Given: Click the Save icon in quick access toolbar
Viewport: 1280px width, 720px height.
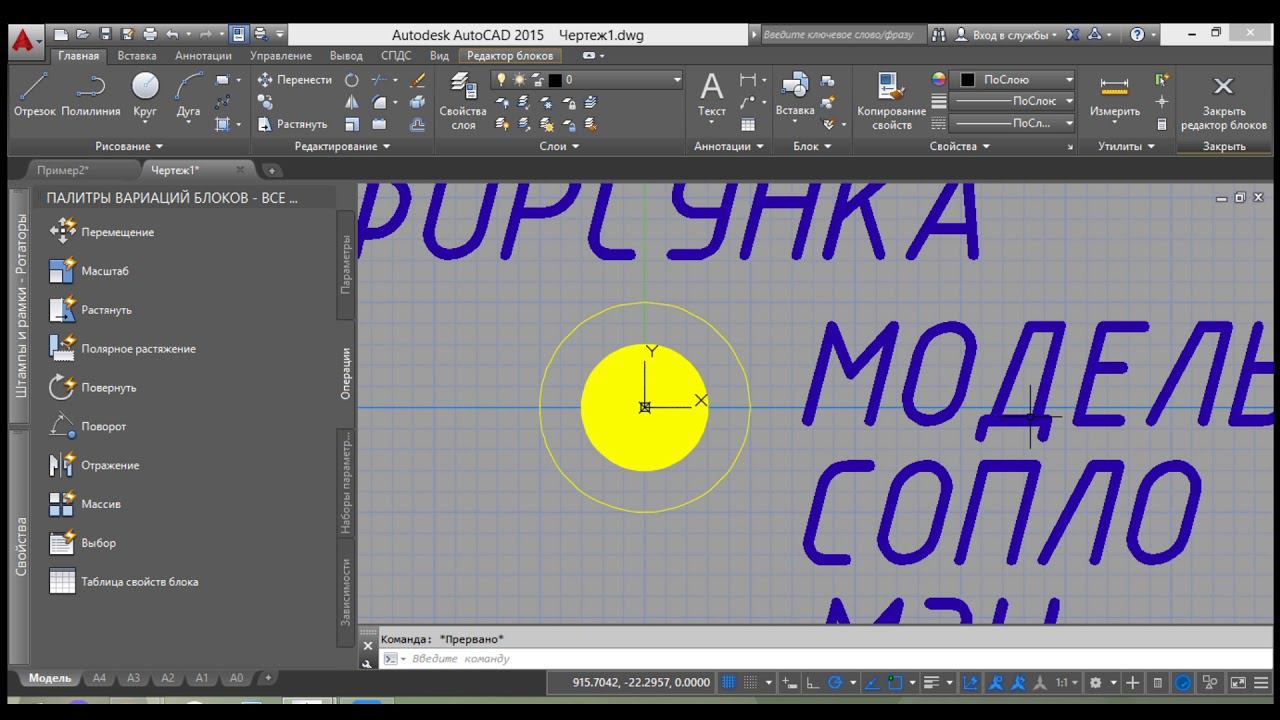Looking at the screenshot, I should pos(104,34).
